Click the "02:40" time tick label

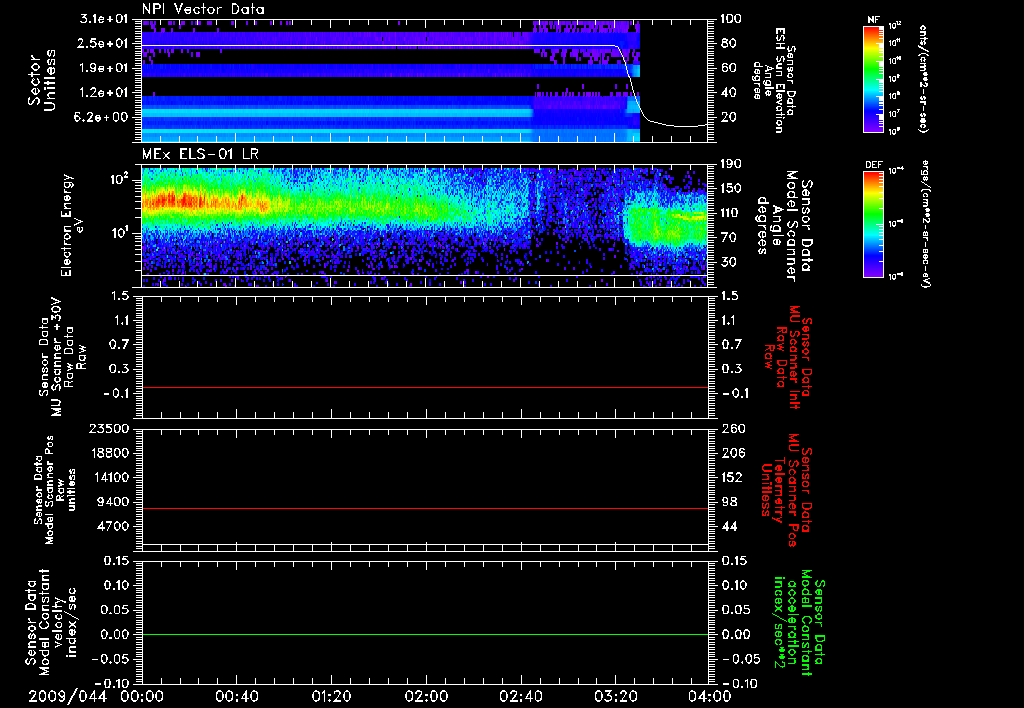point(520,696)
